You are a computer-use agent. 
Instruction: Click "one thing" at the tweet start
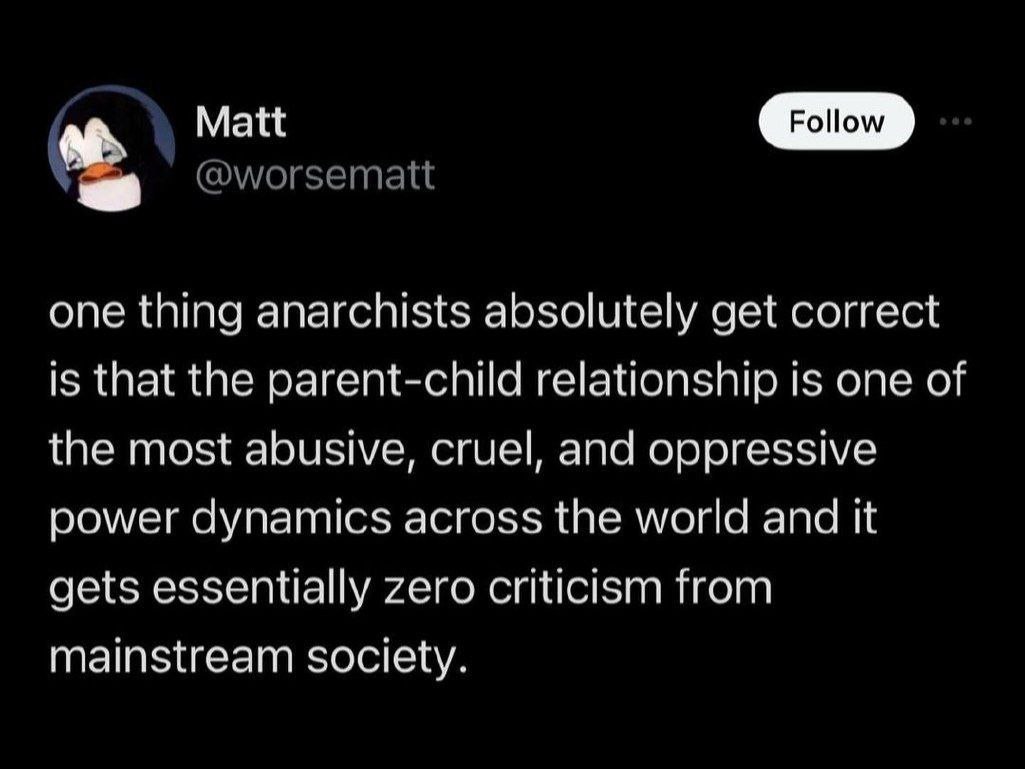[x=125, y=314]
